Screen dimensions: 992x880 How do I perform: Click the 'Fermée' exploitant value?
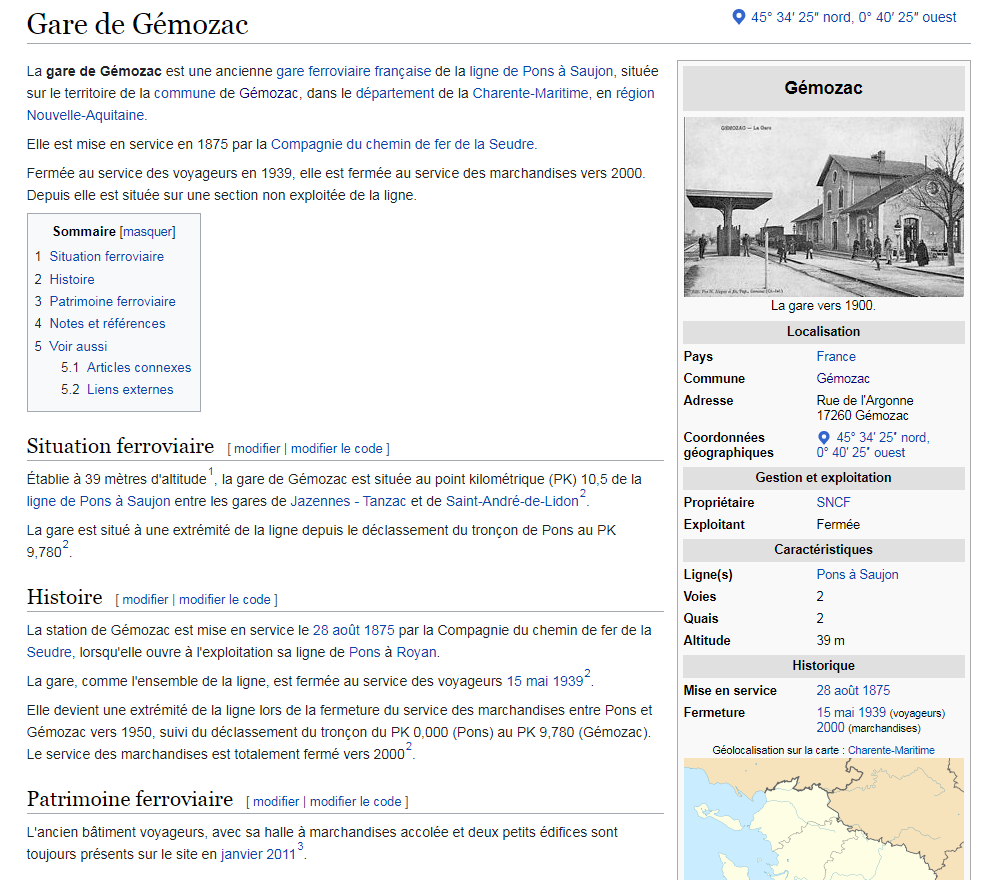point(838,525)
